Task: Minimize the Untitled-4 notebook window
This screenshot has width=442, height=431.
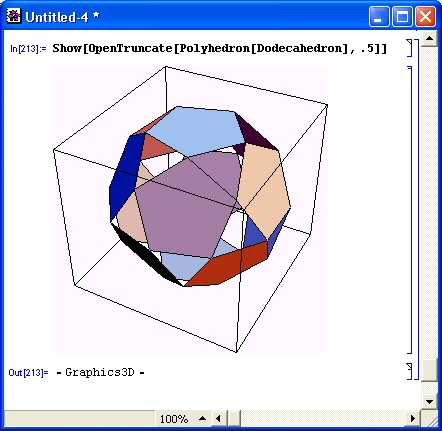Action: click(x=379, y=17)
